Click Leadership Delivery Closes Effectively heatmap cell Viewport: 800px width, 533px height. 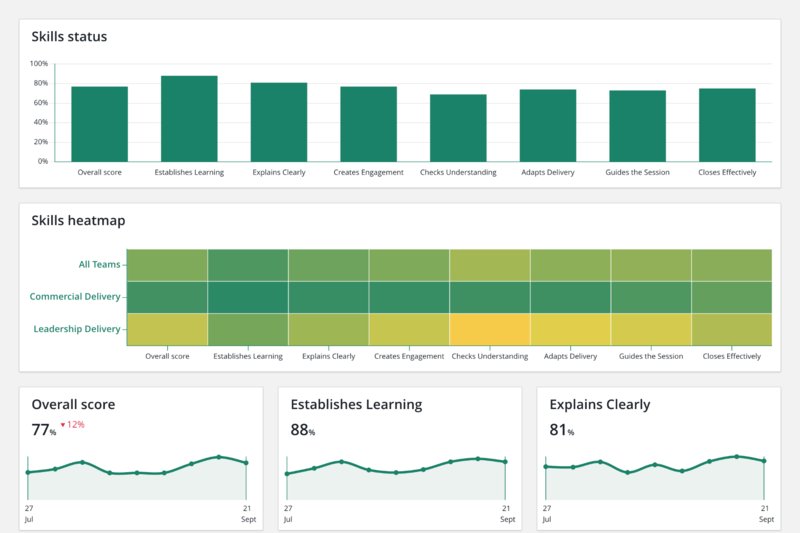click(732, 329)
